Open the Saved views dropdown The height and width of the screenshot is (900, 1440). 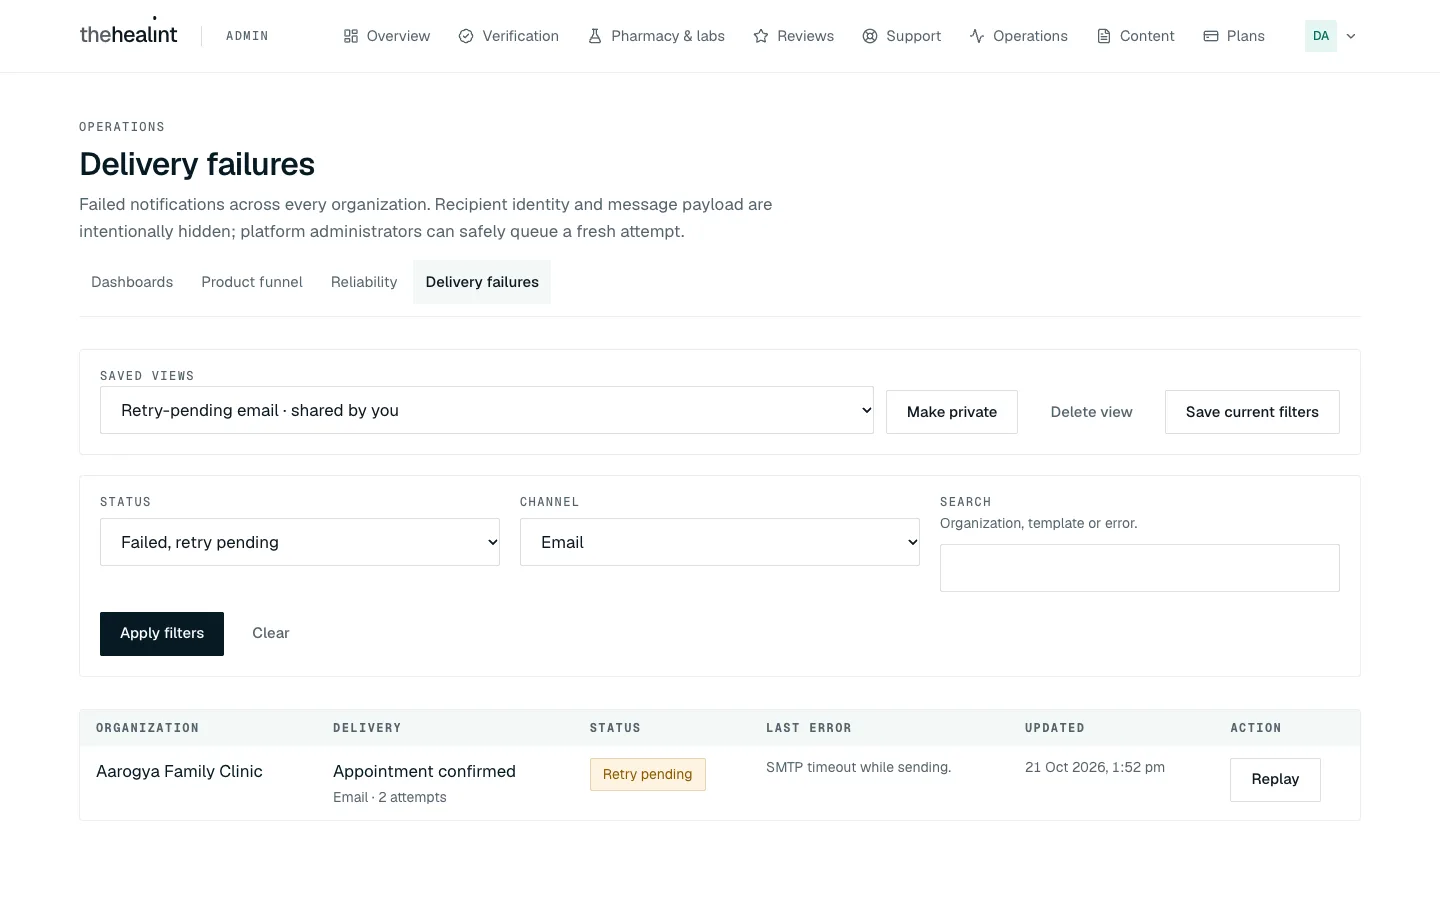487,410
